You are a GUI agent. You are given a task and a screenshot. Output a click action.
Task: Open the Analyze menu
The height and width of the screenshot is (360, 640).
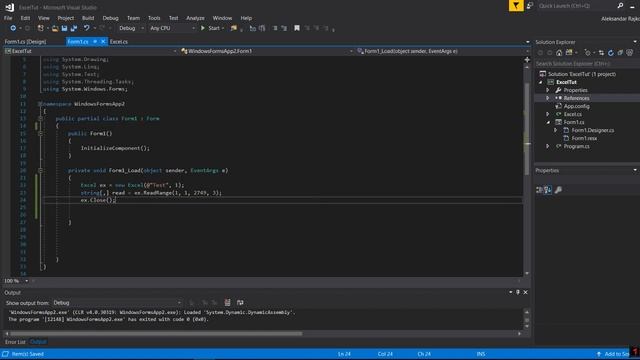click(x=195, y=18)
